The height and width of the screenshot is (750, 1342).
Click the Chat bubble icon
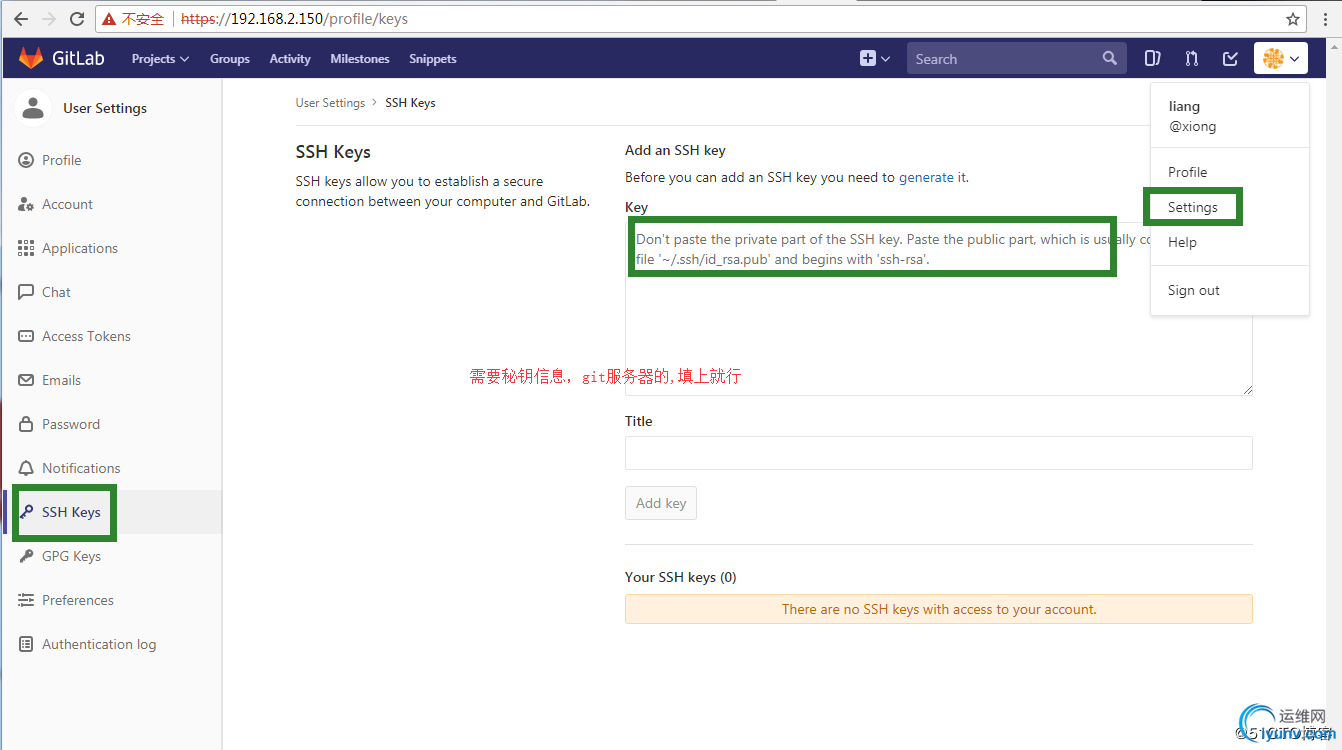coord(26,292)
